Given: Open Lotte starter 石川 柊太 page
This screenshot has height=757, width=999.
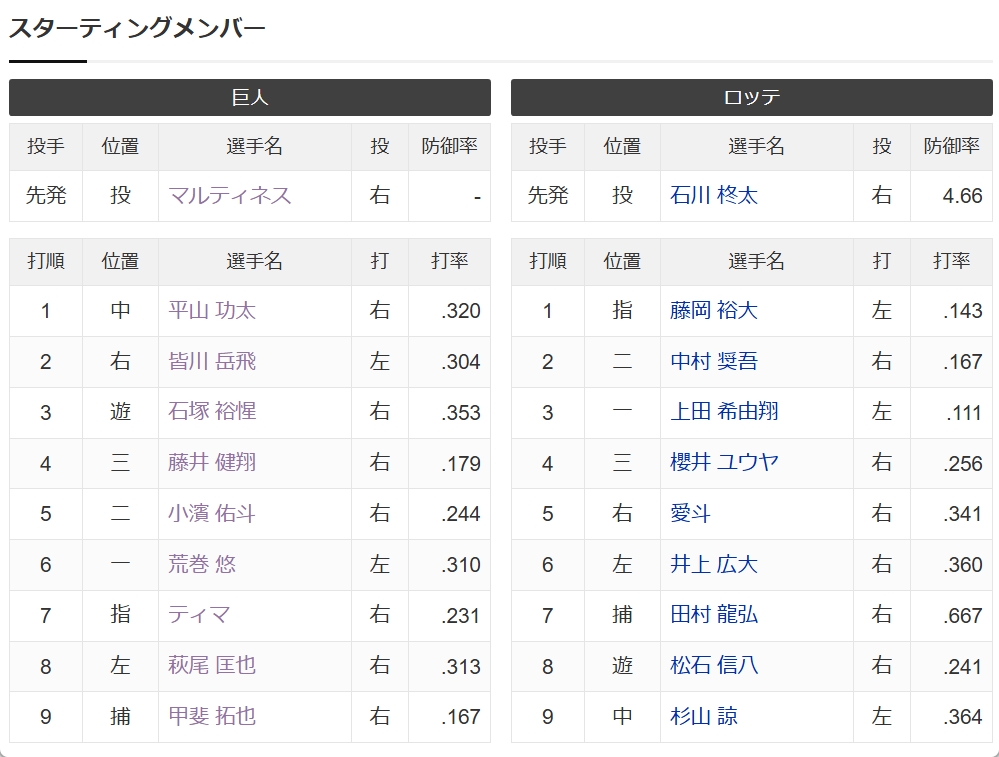Looking at the screenshot, I should click(x=714, y=196).
